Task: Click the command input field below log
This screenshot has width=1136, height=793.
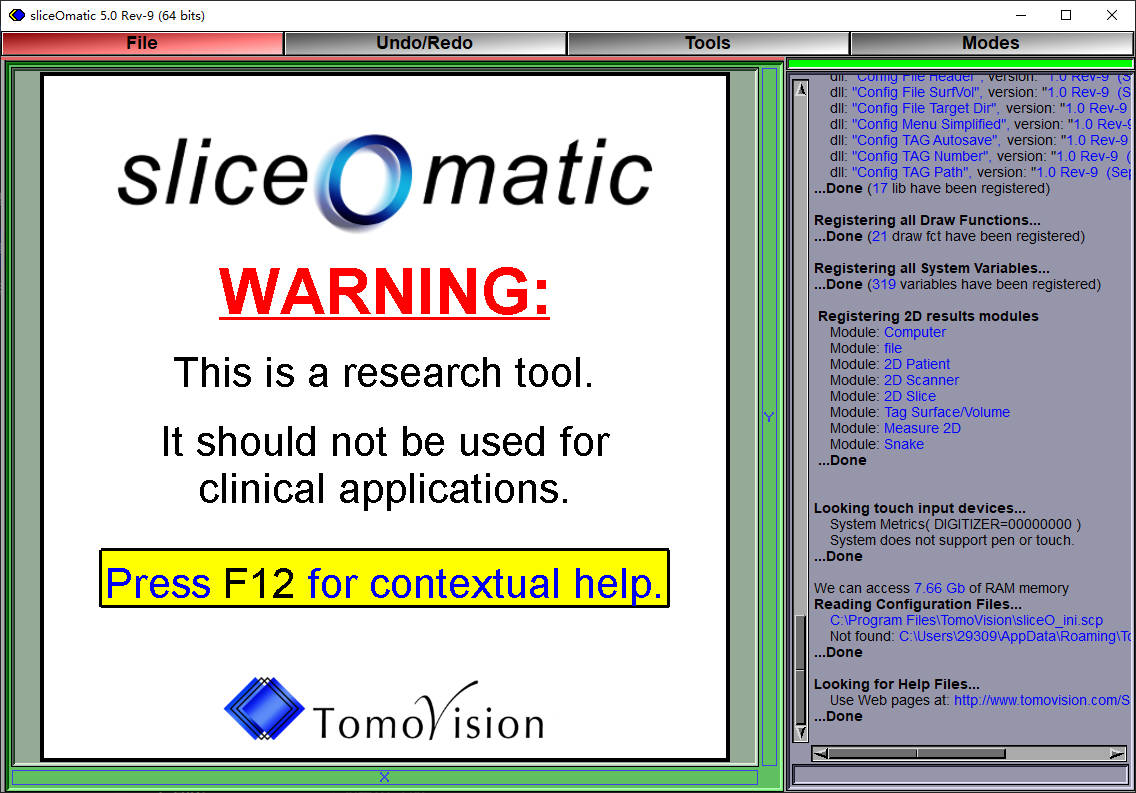Action: [959, 775]
